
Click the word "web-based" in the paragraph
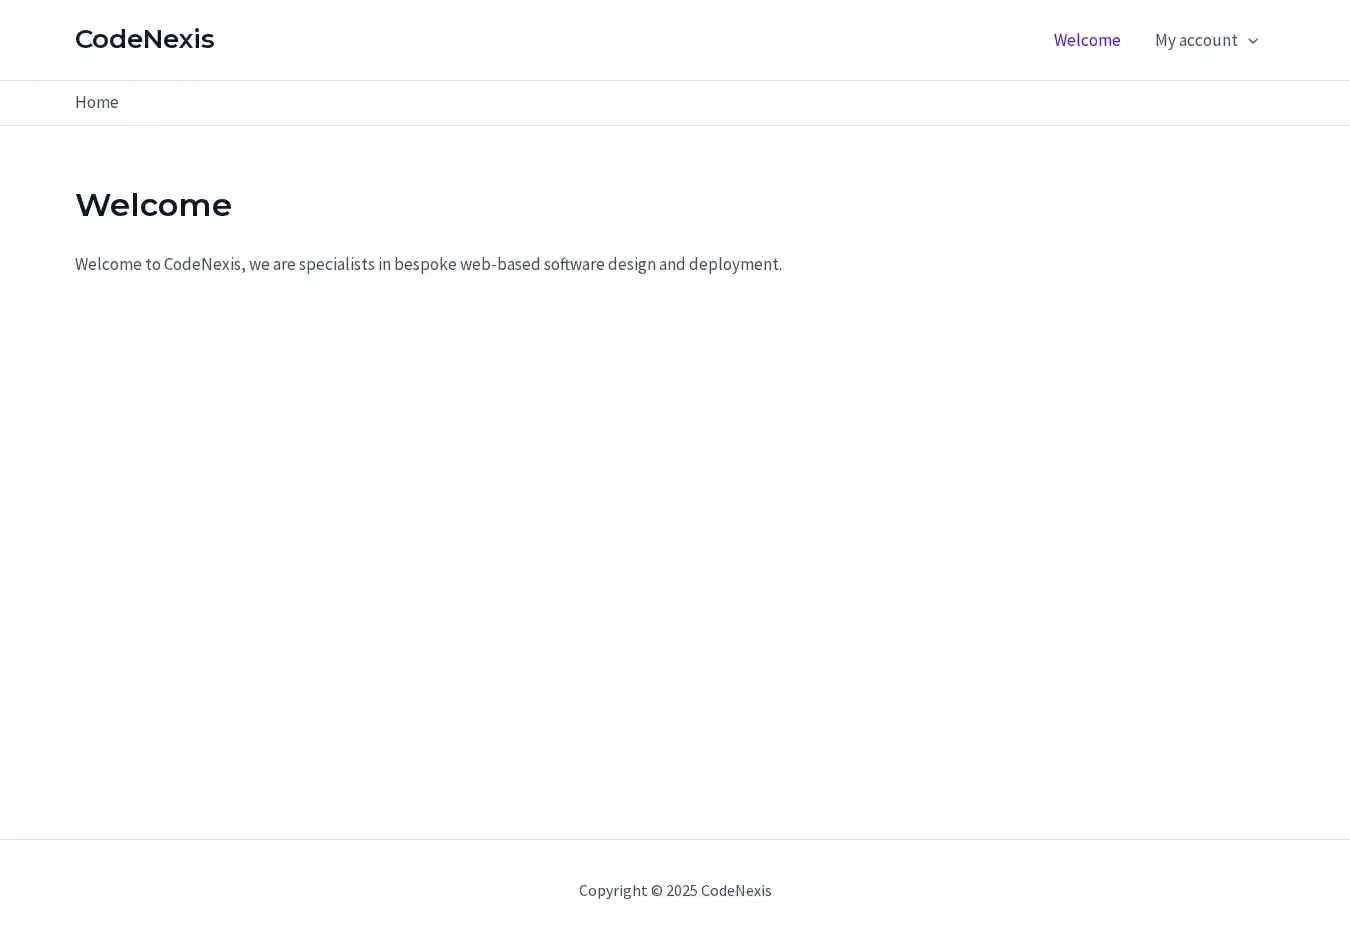coord(500,264)
